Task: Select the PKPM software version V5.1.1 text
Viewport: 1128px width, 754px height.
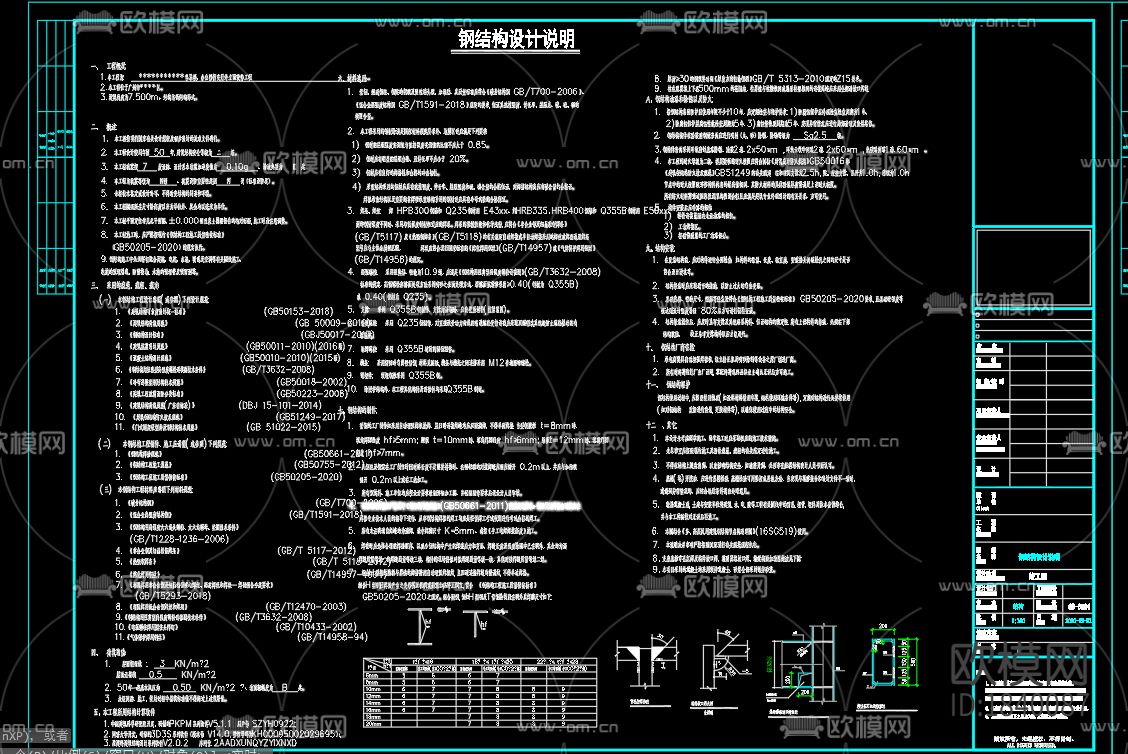Action: point(217,723)
